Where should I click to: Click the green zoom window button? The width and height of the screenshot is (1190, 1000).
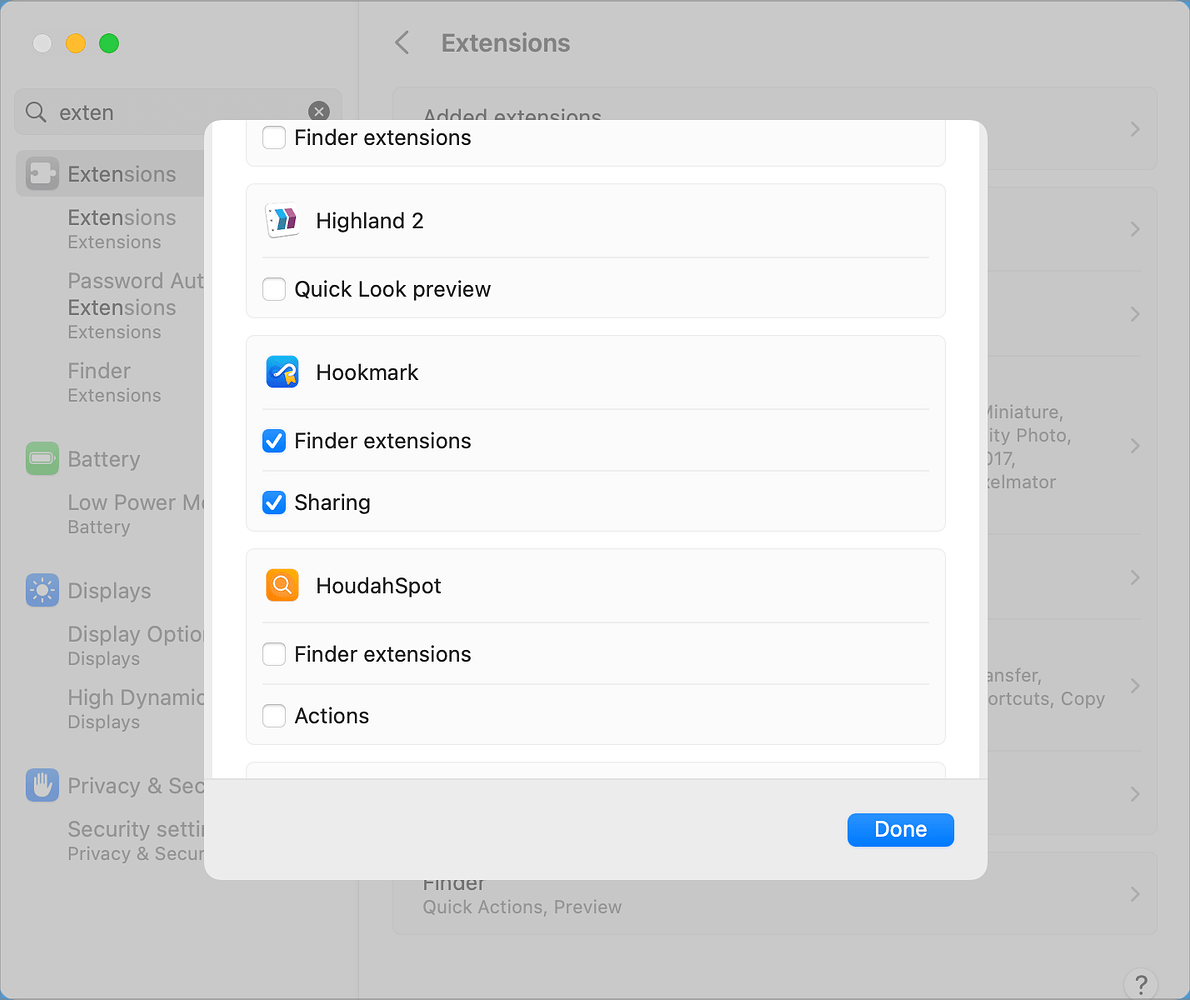tap(109, 43)
